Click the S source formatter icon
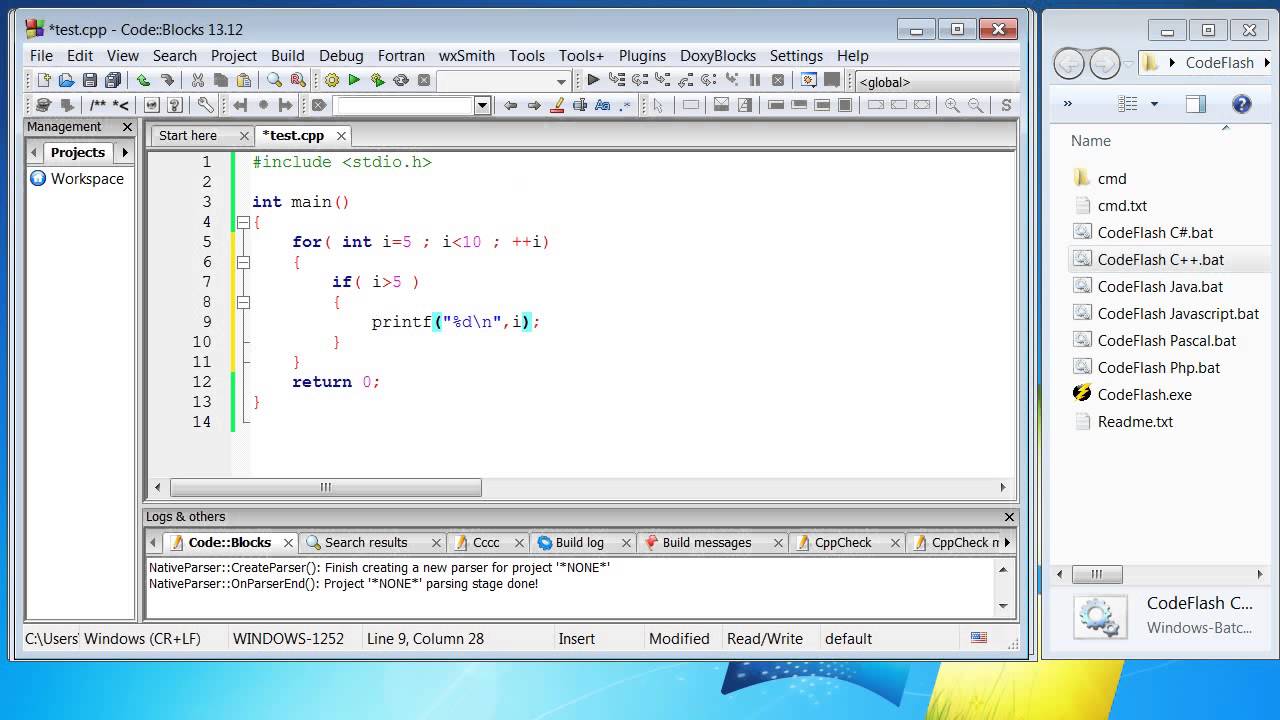The width and height of the screenshot is (1280, 720). [1006, 105]
